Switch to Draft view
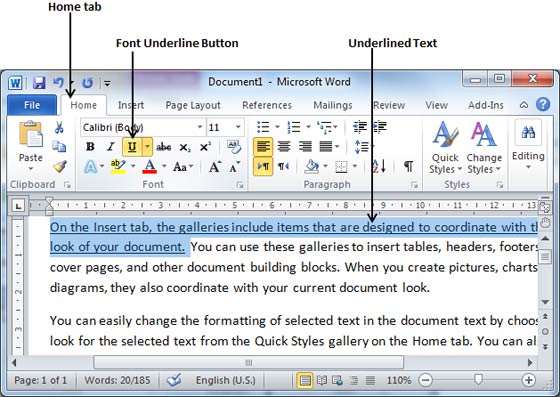560x397 pixels. click(x=370, y=381)
